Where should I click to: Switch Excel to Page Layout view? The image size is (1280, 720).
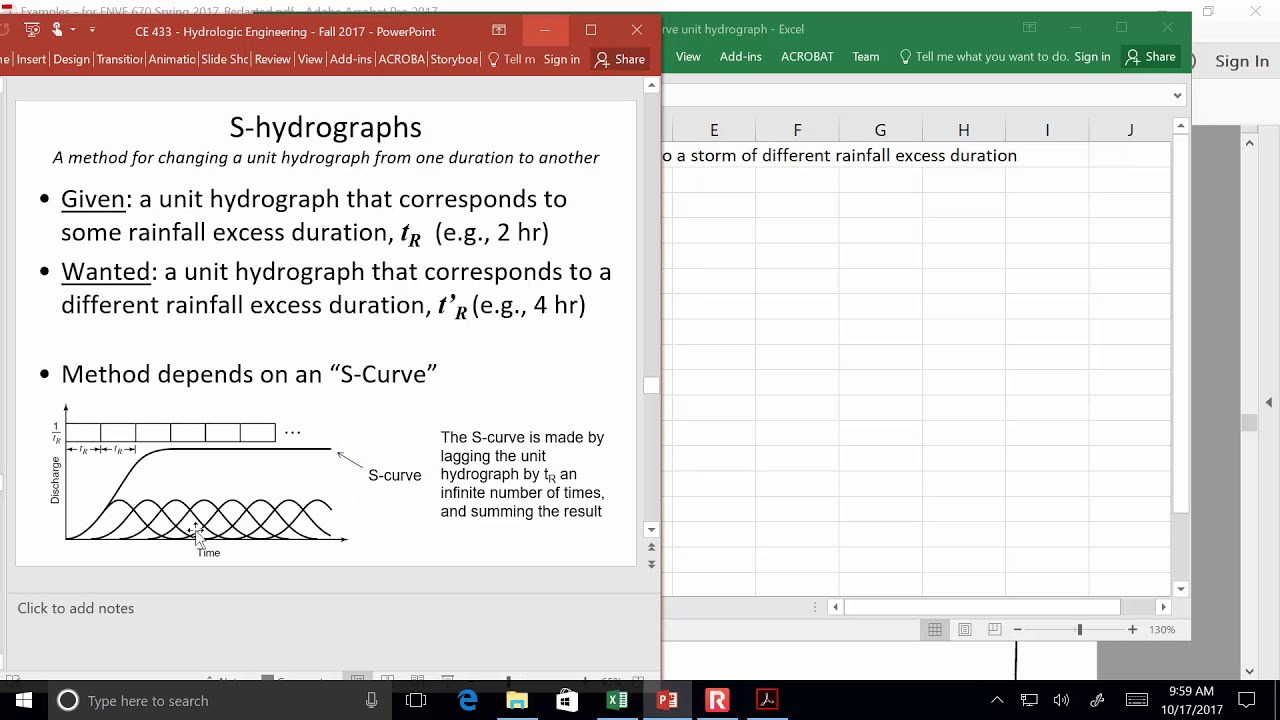[964, 629]
